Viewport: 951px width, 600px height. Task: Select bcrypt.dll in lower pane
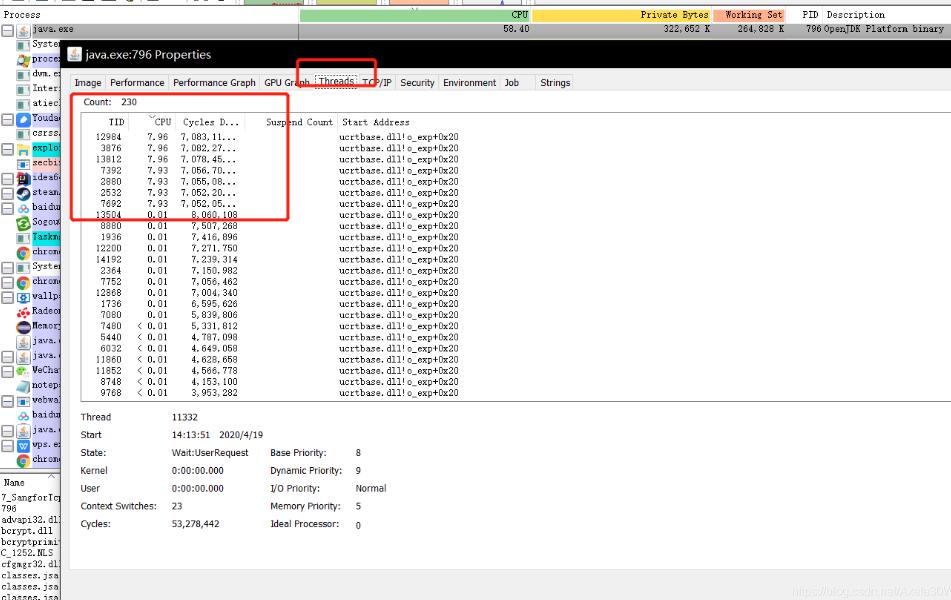tap(27, 531)
